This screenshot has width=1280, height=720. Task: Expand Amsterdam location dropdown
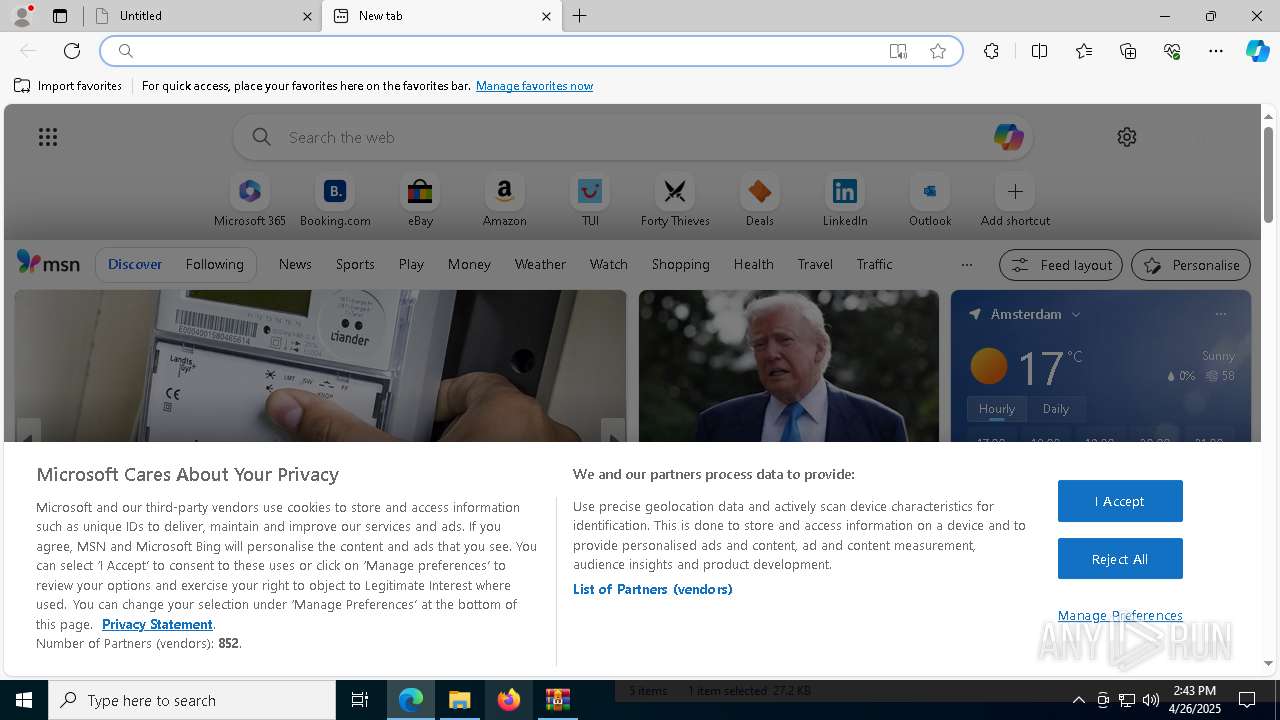(1076, 314)
